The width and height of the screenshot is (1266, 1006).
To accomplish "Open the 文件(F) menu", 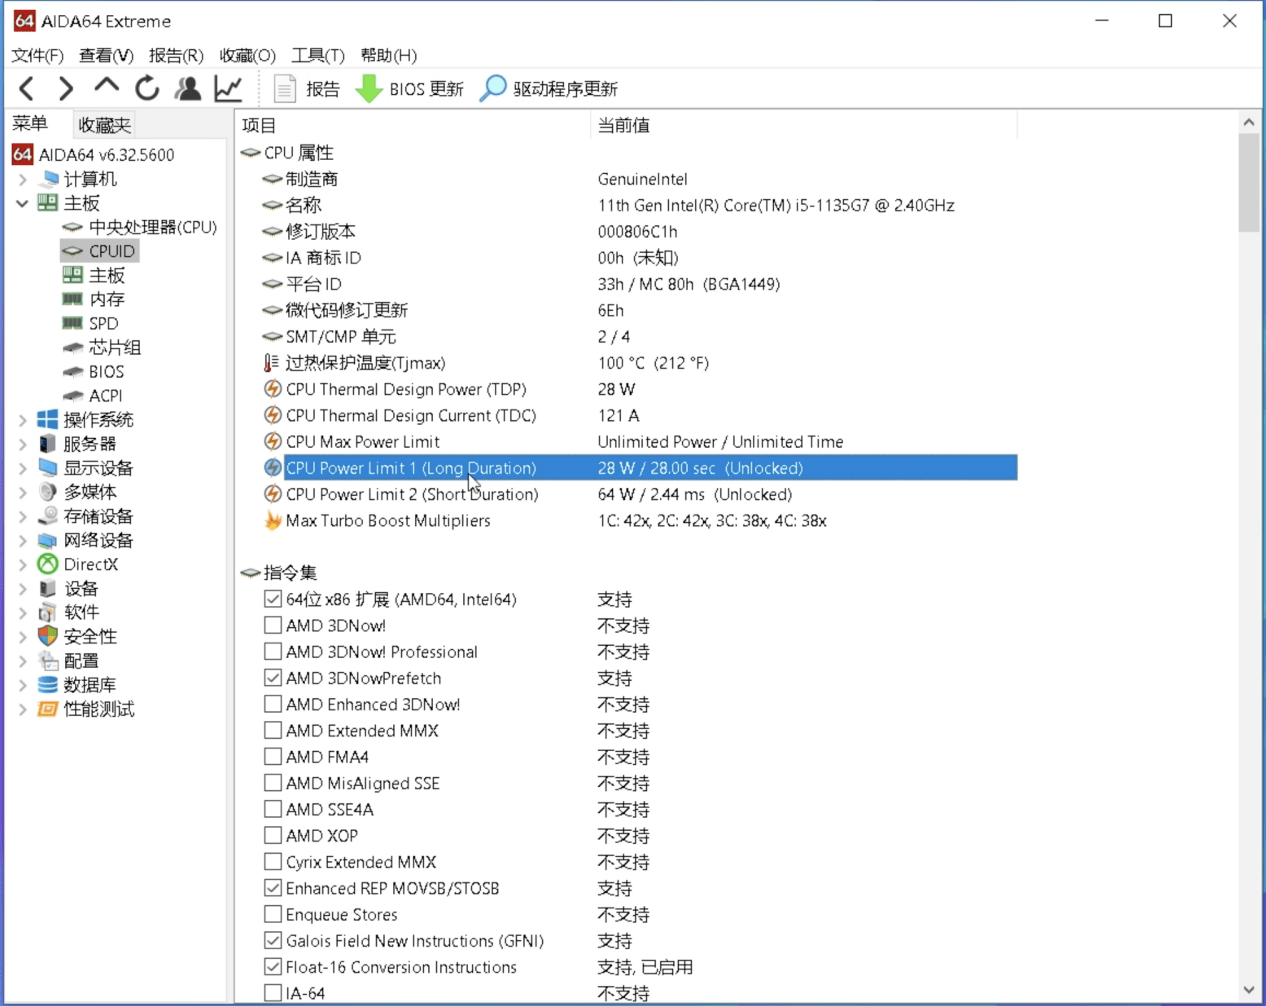I will (x=37, y=55).
